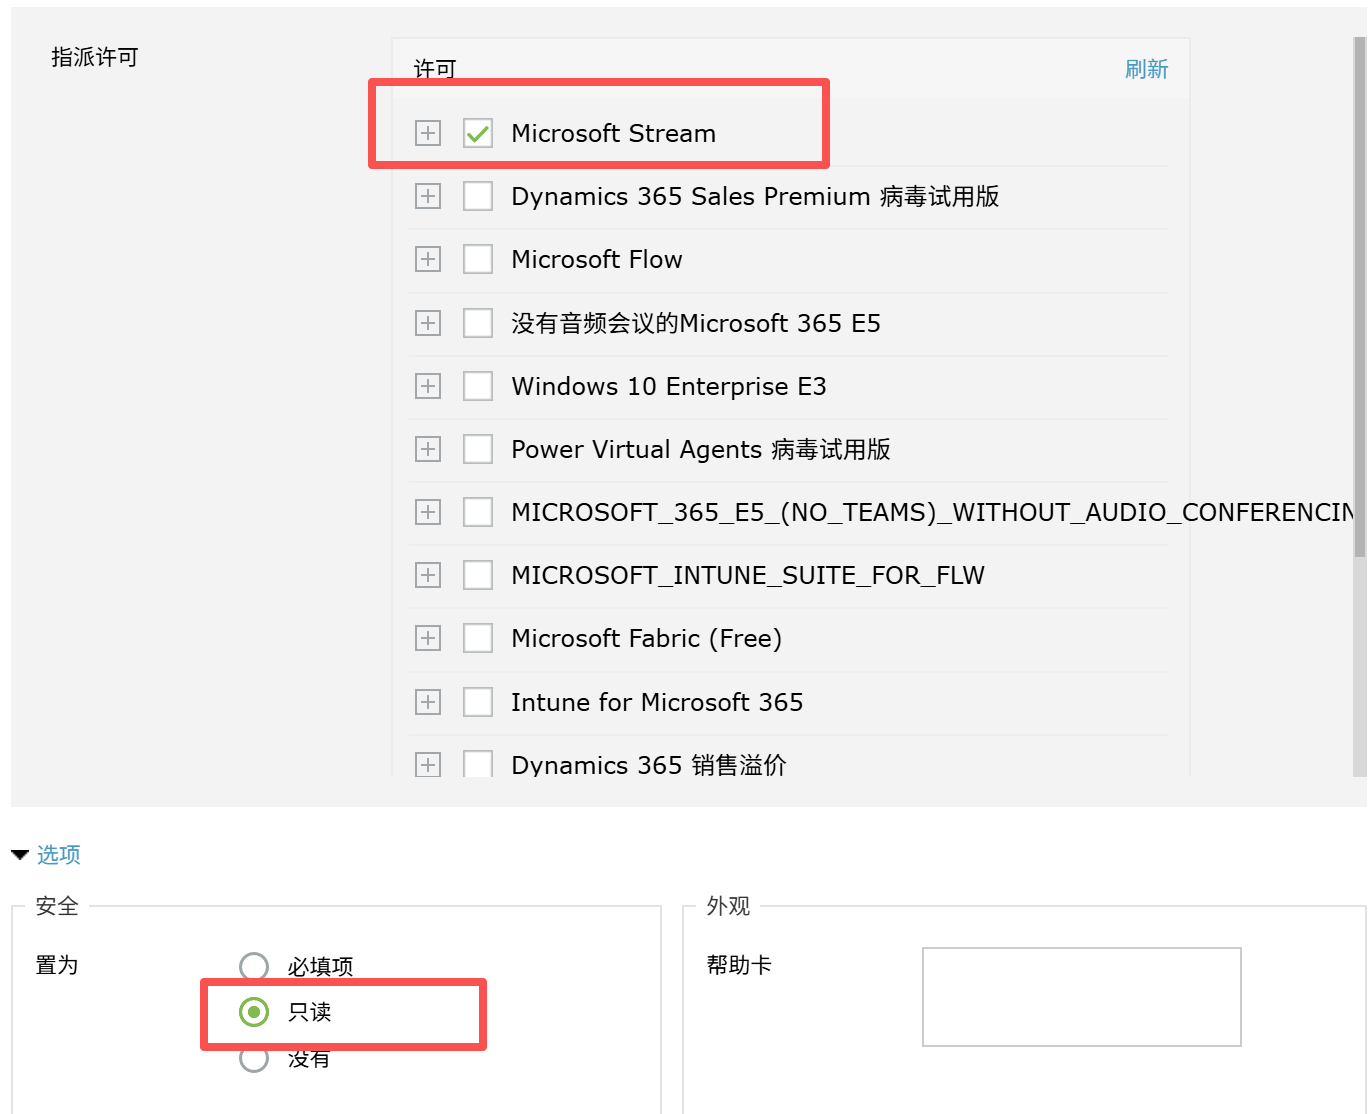This screenshot has height=1114, width=1372.
Task: Expand 没有音频会议的Microsoft 365 E5 row
Action: click(428, 323)
